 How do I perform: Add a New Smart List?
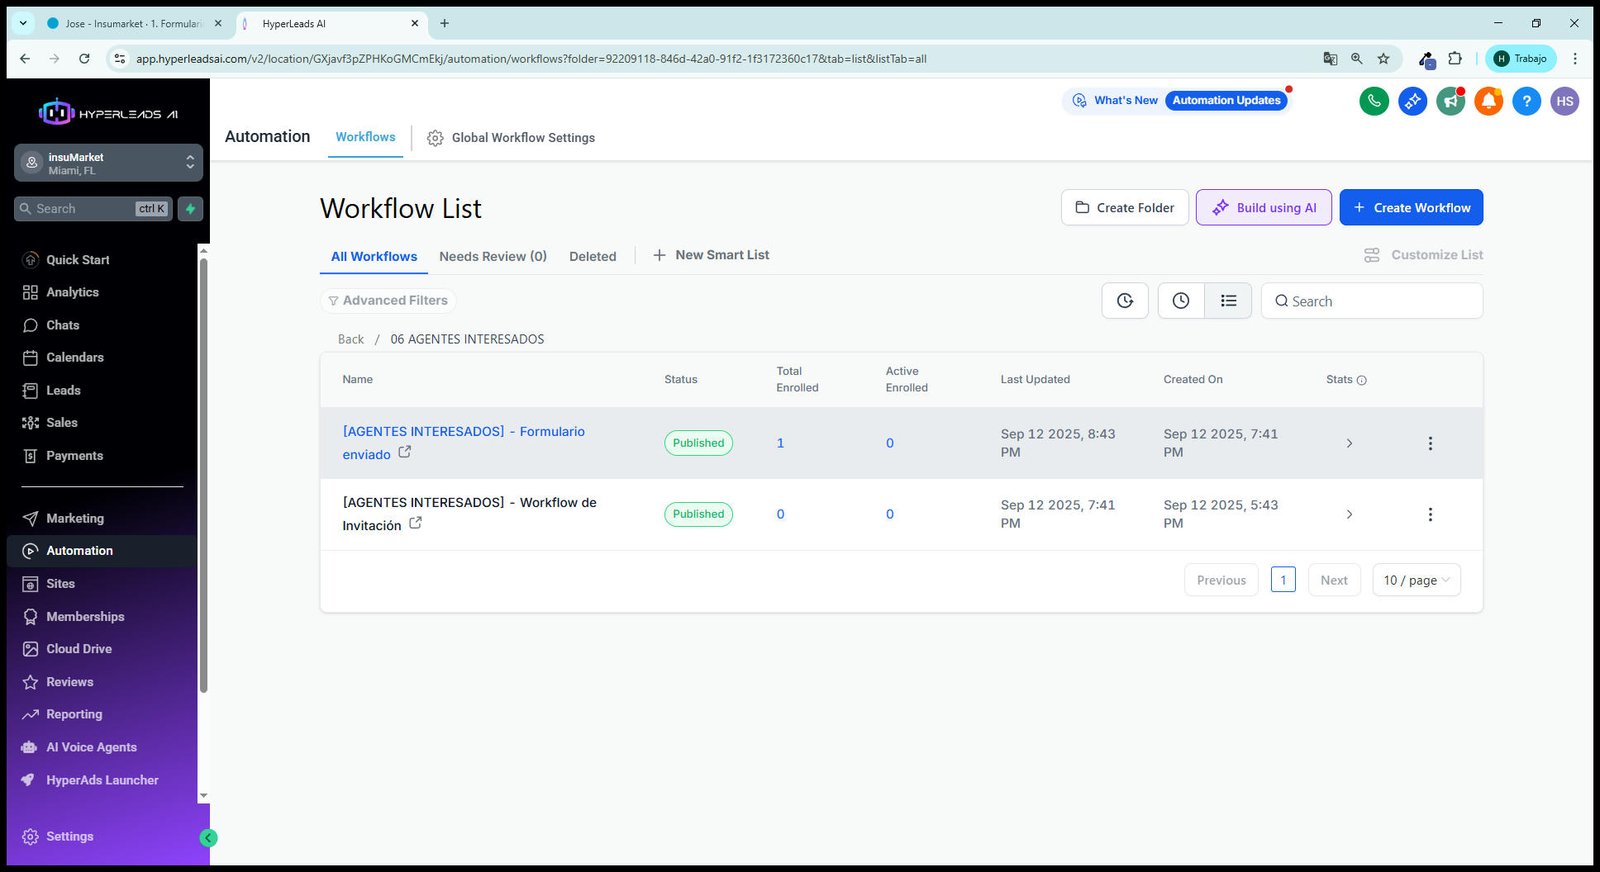[711, 255]
